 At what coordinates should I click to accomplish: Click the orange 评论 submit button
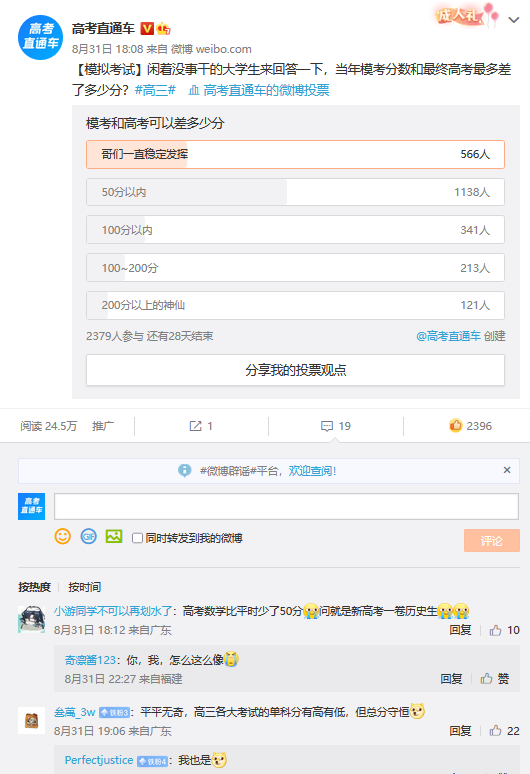tap(492, 541)
